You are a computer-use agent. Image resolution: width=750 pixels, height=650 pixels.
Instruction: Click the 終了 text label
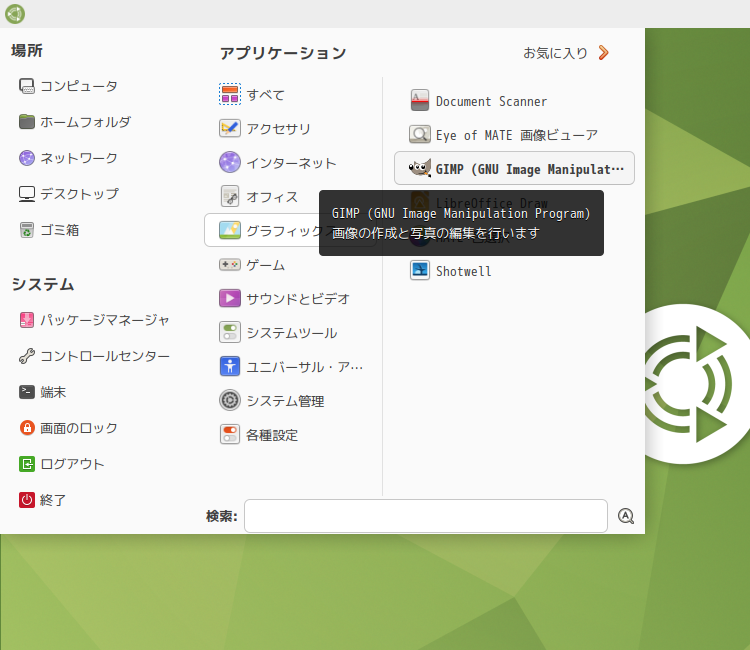(53, 500)
